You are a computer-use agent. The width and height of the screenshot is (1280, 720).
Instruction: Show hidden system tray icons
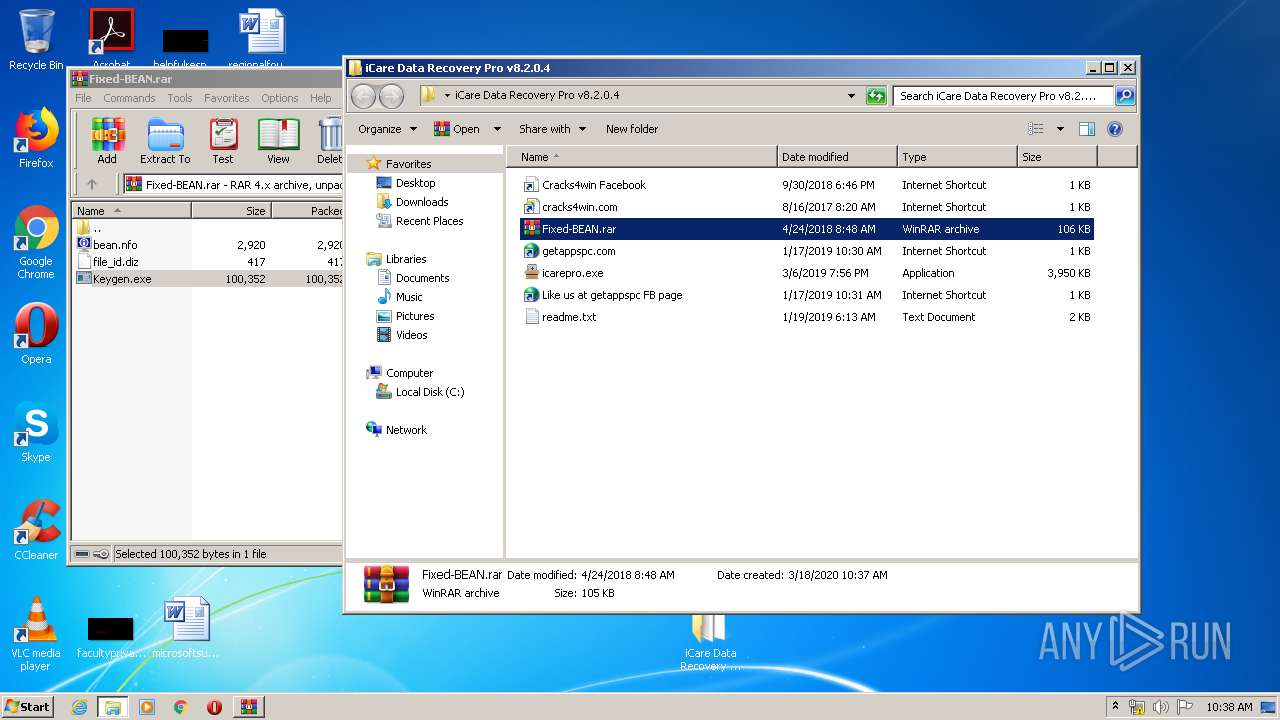[1115, 707]
